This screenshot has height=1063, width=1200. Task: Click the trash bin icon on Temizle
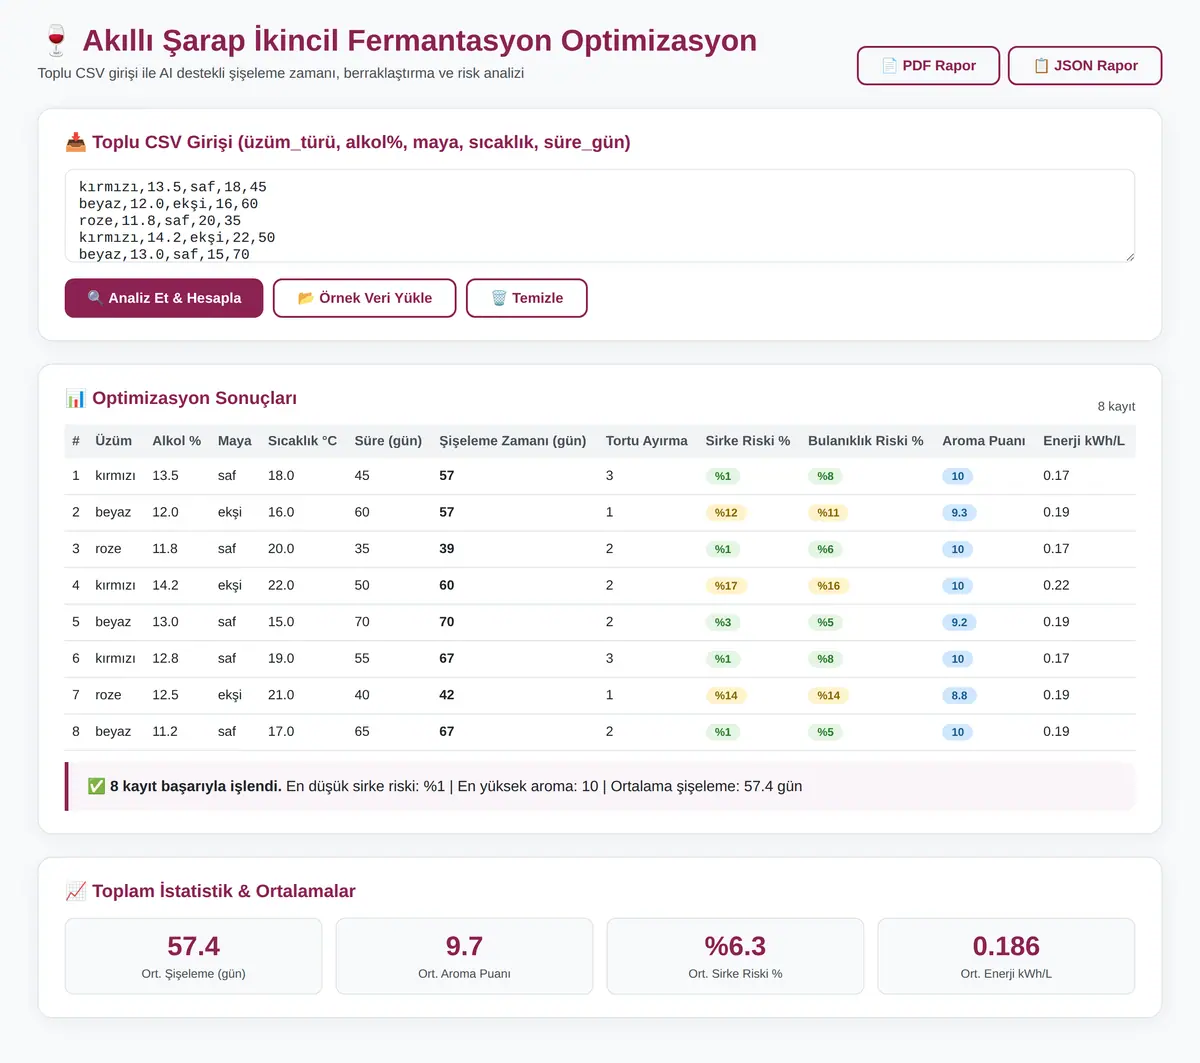tap(499, 298)
